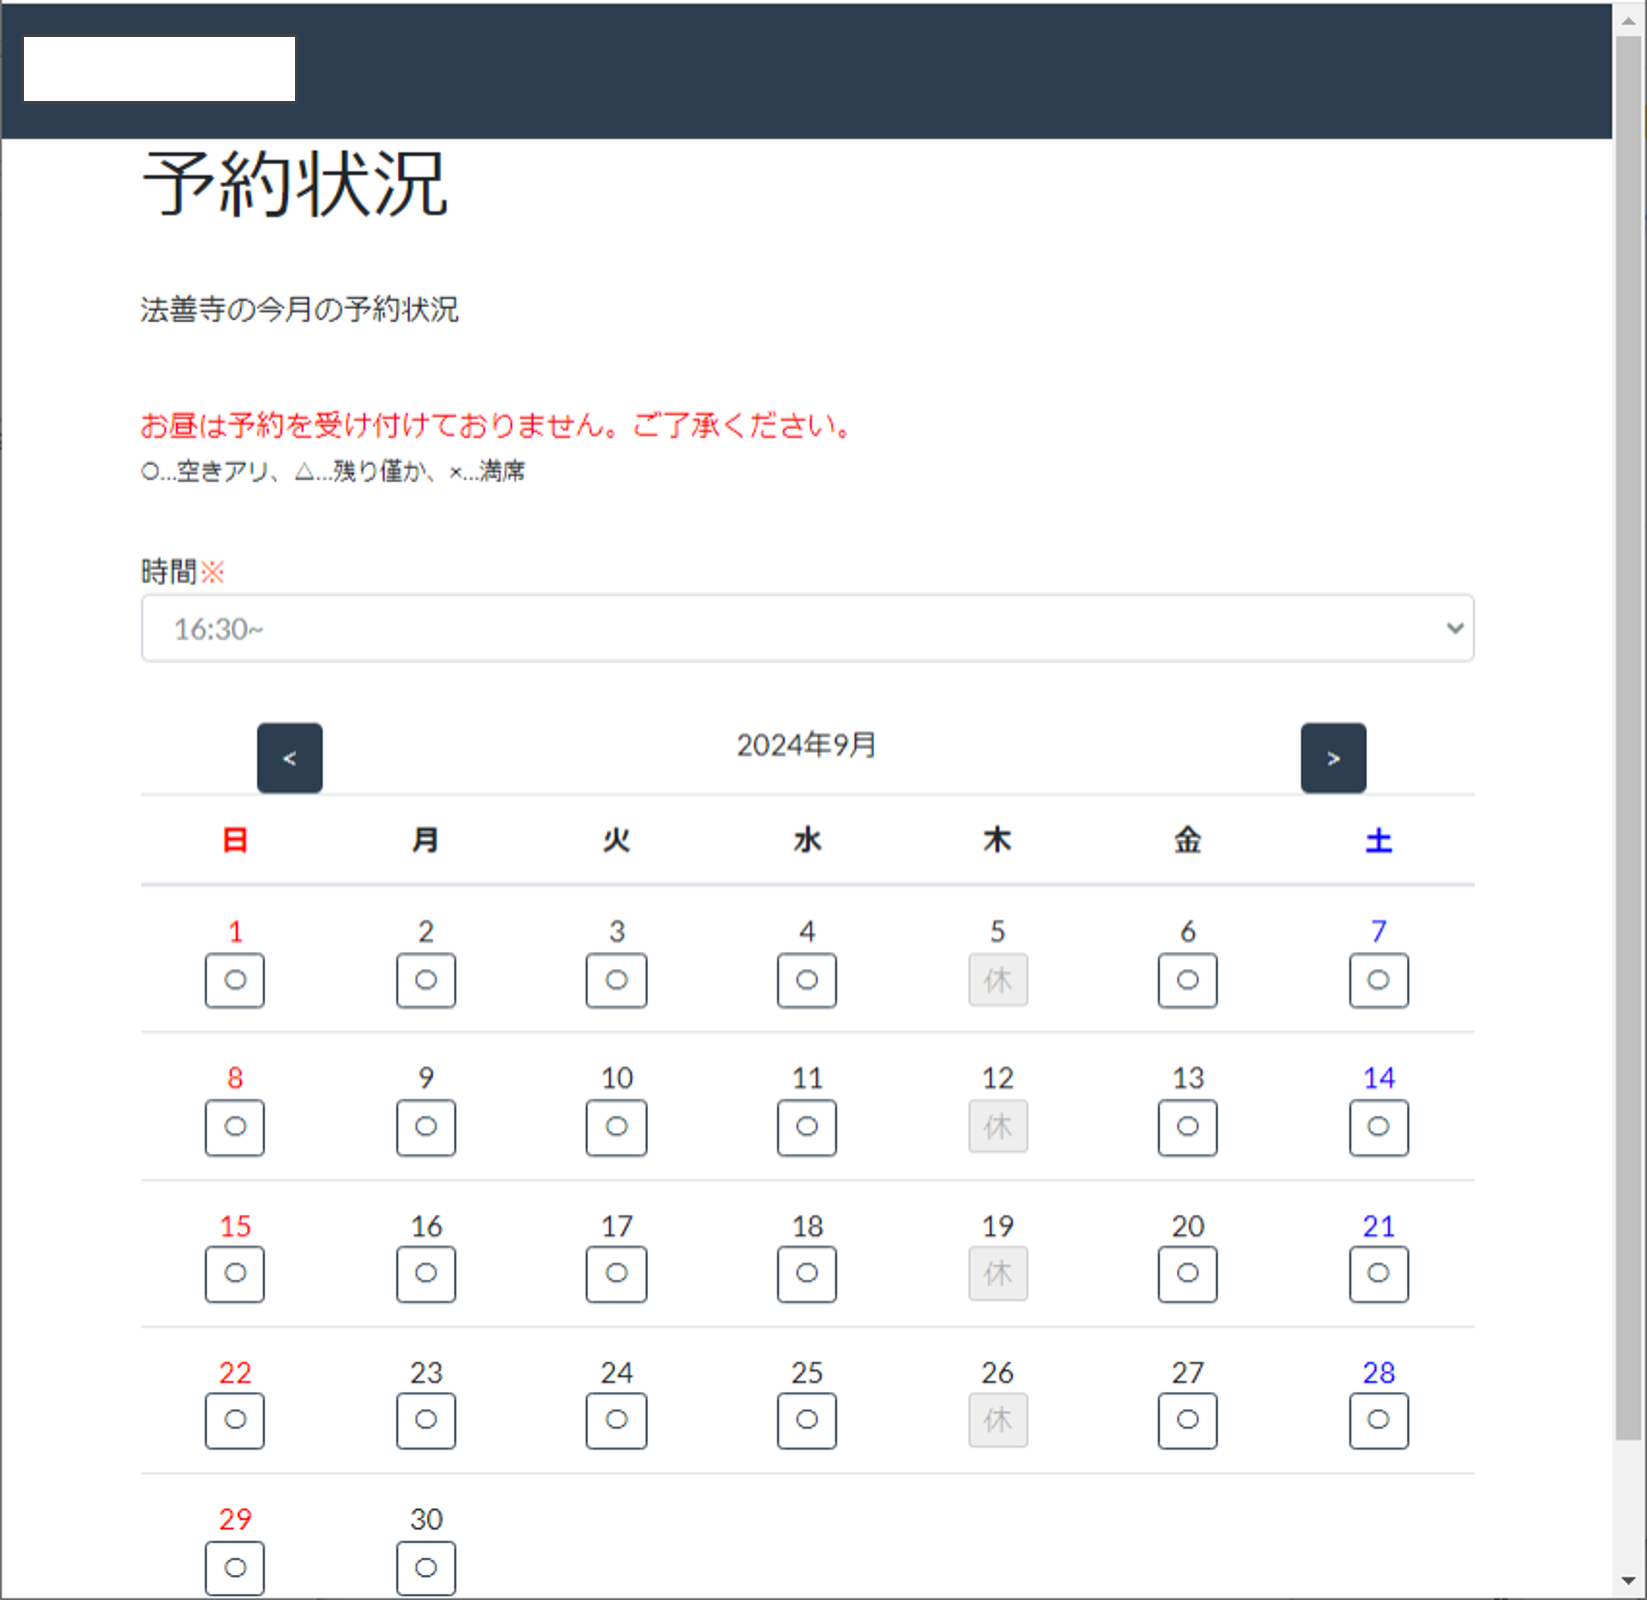Click the 2024年9月 month label
The image size is (1647, 1600).
coord(807,745)
